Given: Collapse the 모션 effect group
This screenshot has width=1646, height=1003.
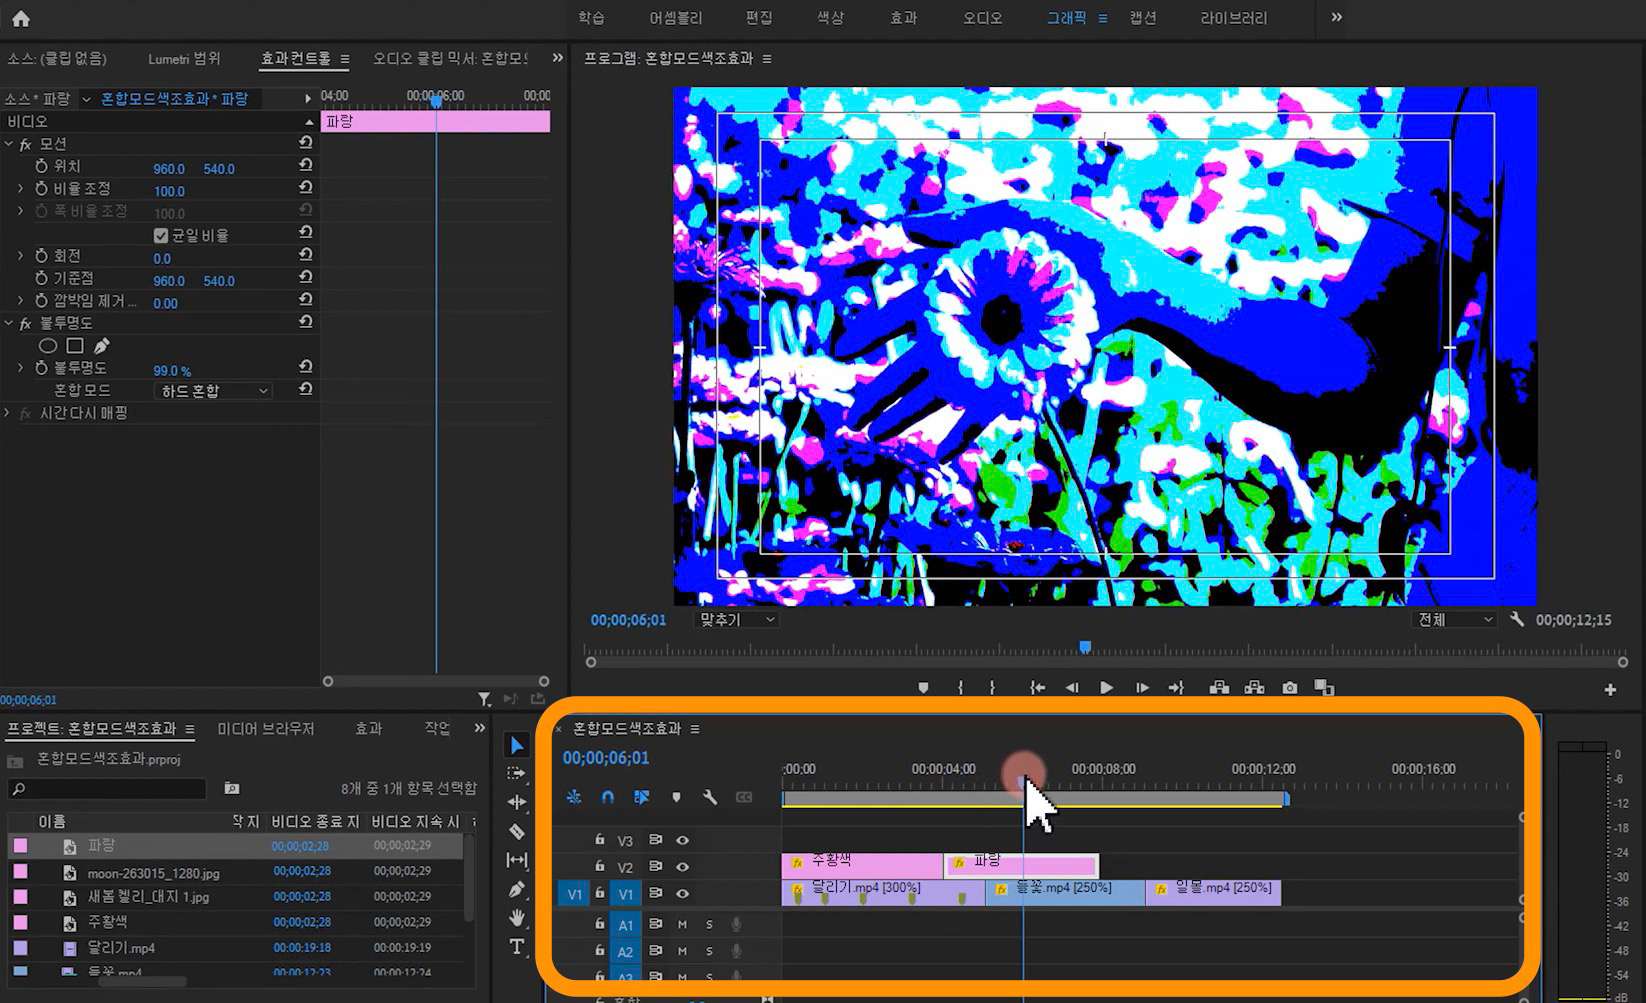Looking at the screenshot, I should coord(9,144).
